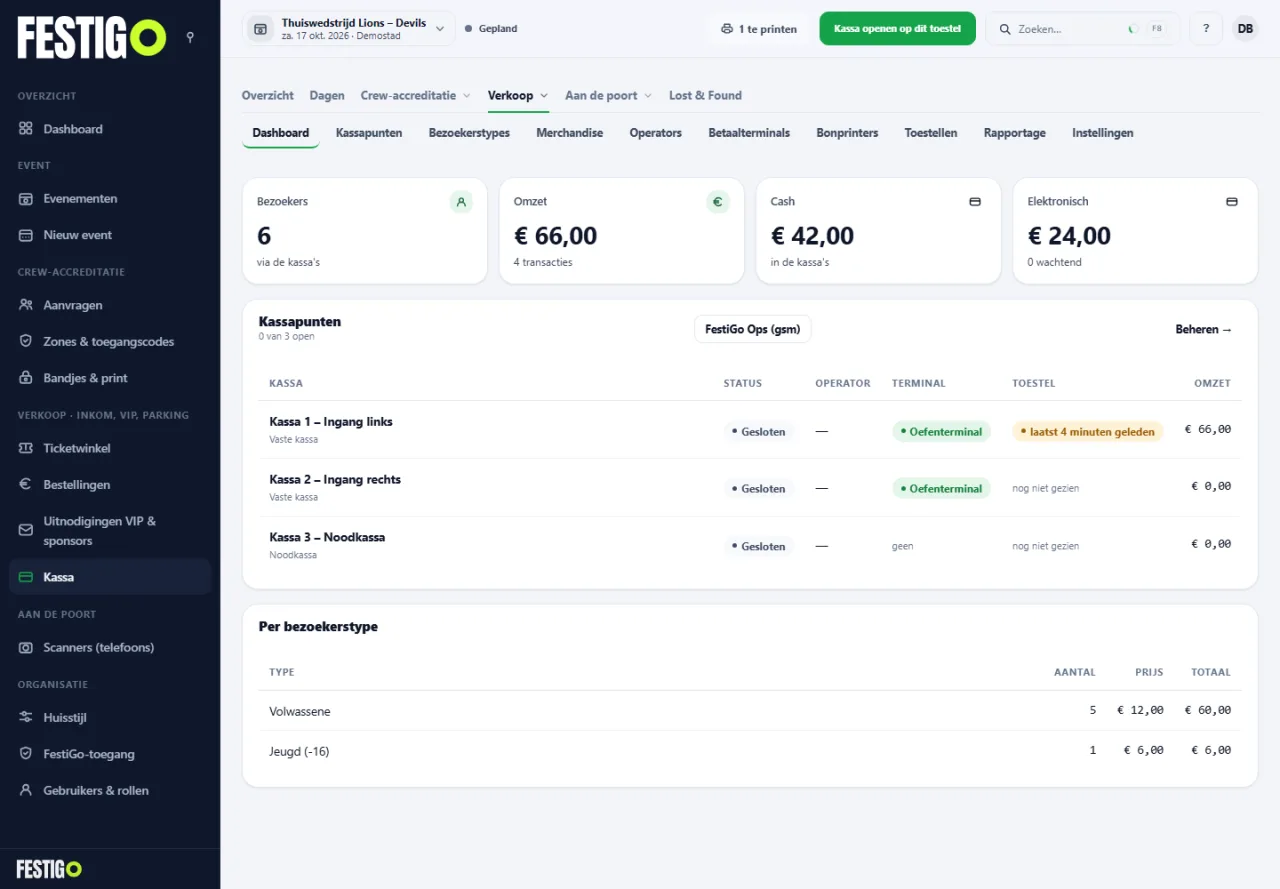
Task: Click the Scanners (telefoons) camera icon
Action: pos(26,648)
